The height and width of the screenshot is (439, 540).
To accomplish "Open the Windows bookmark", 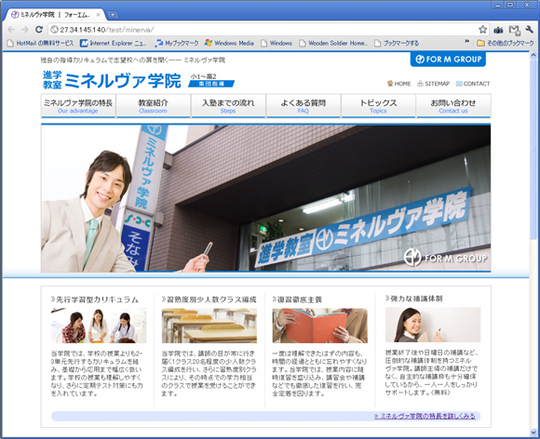I will (277, 43).
